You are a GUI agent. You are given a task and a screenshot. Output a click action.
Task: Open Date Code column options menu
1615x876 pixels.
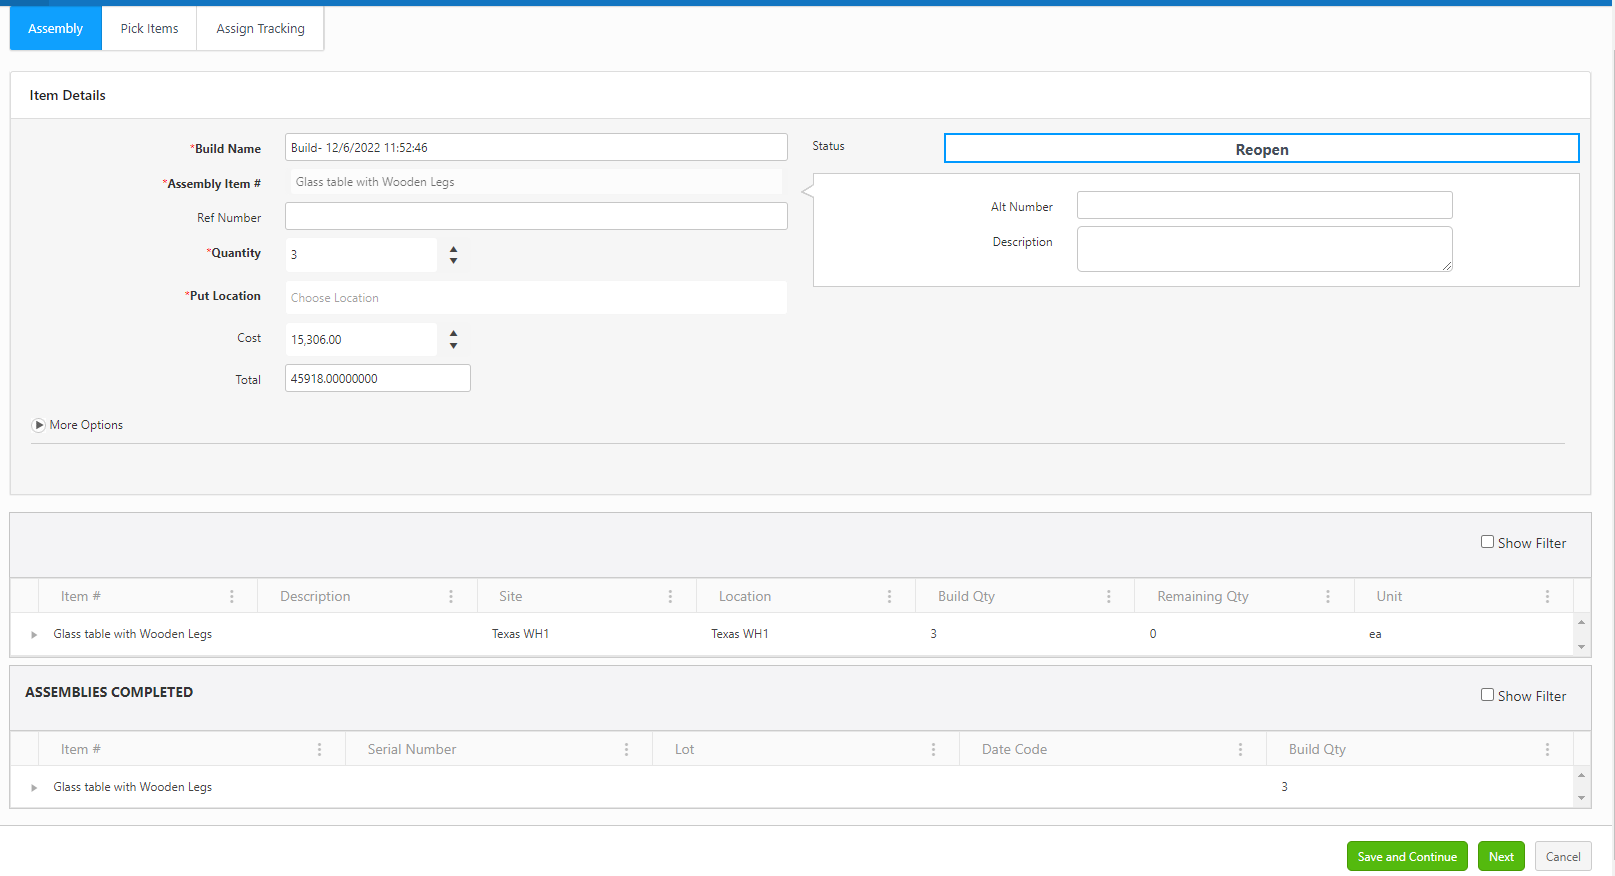click(x=1240, y=749)
